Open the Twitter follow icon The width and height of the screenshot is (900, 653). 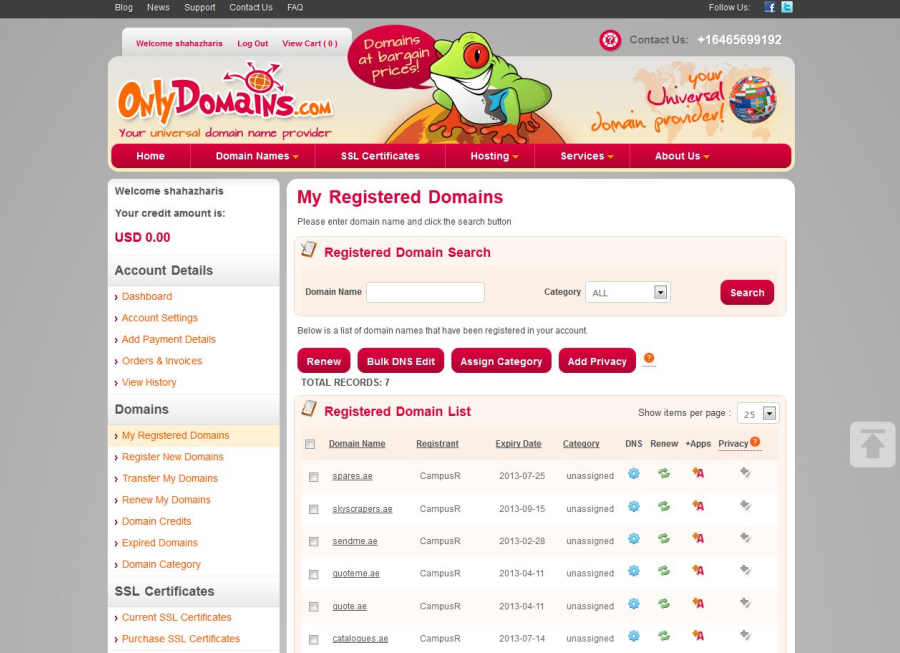787,7
